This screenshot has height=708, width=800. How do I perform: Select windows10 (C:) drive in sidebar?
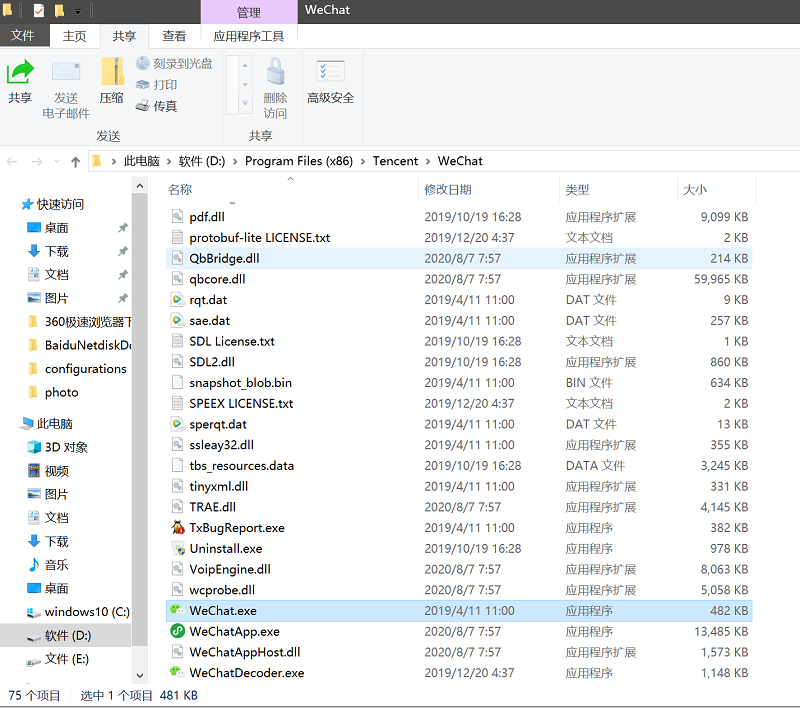pos(86,612)
